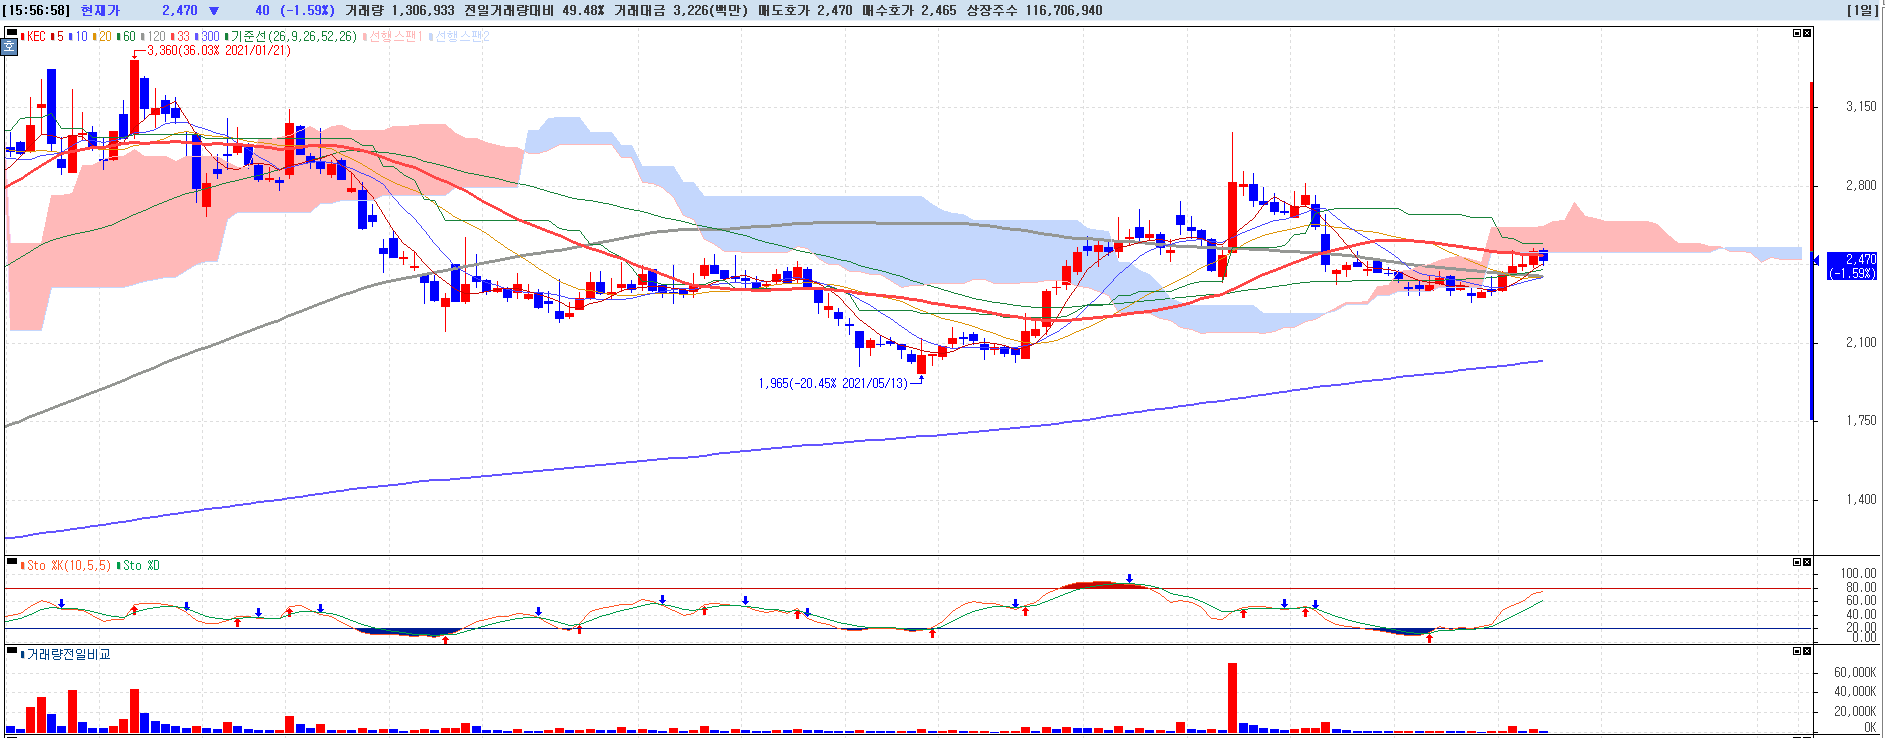The width and height of the screenshot is (1885, 738).
Task: Click the 매도호가 2,470 header value
Action: click(805, 10)
